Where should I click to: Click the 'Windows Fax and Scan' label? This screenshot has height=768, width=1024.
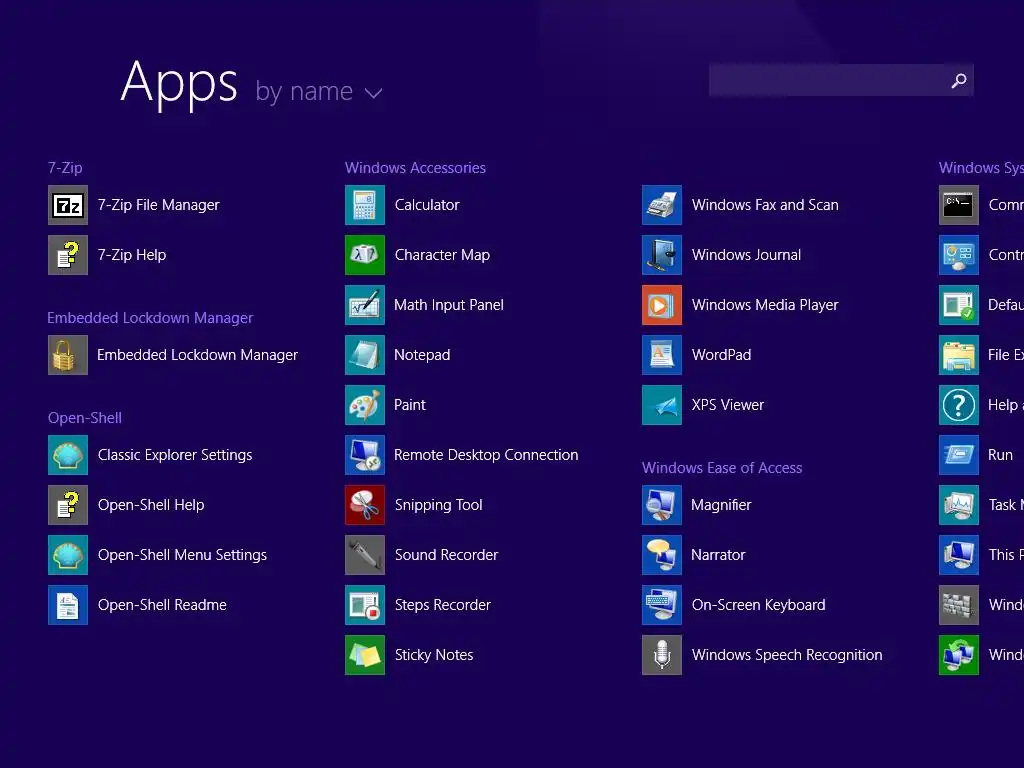[x=765, y=205]
